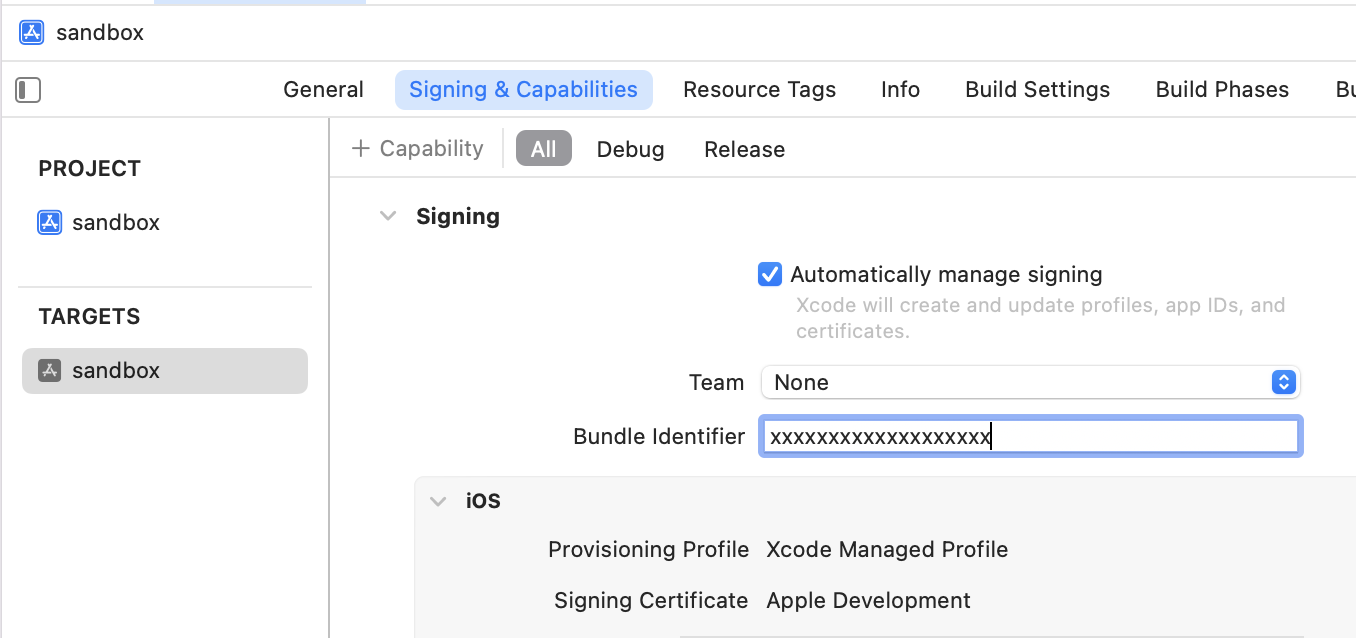Show Debug configuration capabilities

pyautogui.click(x=630, y=149)
